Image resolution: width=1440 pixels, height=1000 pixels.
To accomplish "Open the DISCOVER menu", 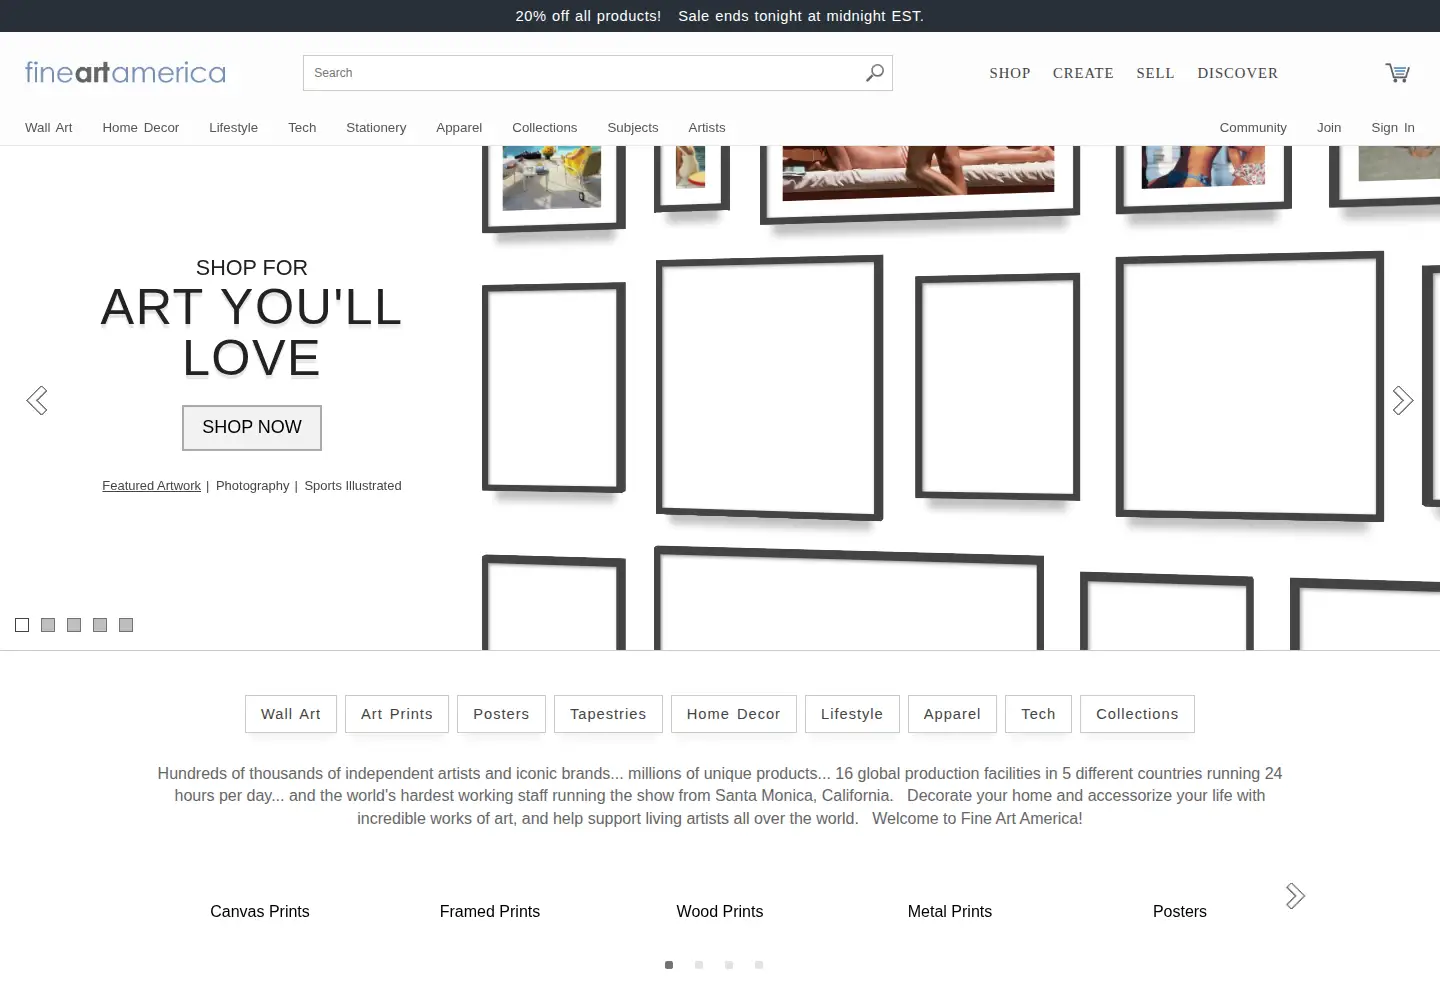I will tap(1238, 73).
